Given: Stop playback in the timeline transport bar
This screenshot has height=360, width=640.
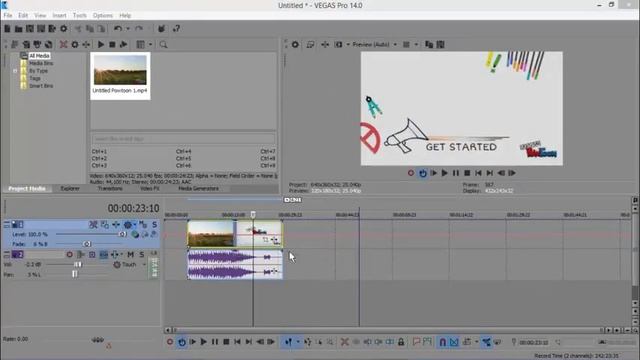Looking at the screenshot, I should tap(226, 342).
